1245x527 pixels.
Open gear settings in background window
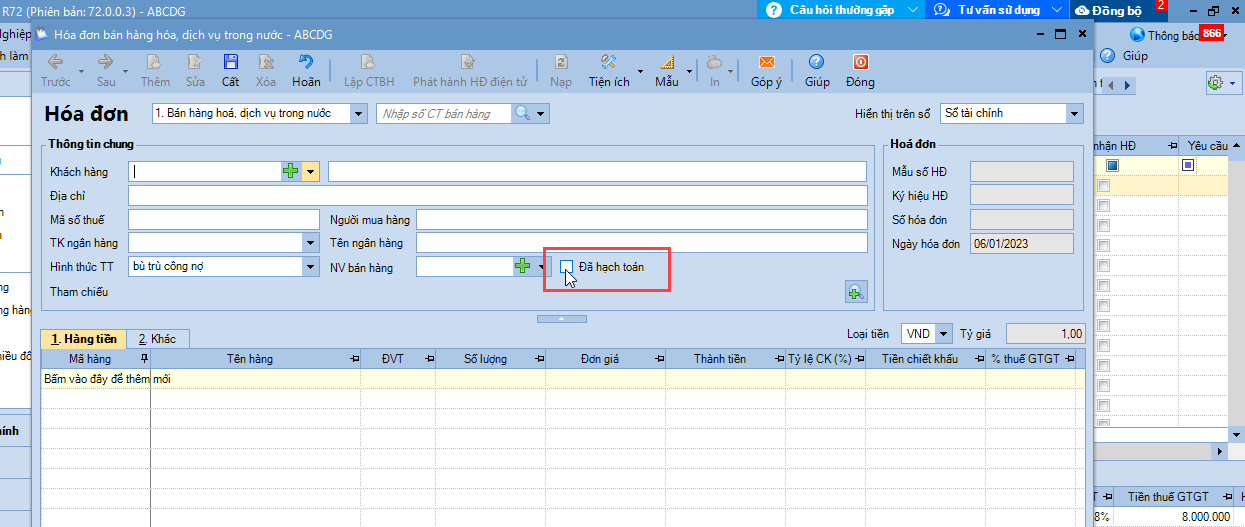(x=1215, y=83)
